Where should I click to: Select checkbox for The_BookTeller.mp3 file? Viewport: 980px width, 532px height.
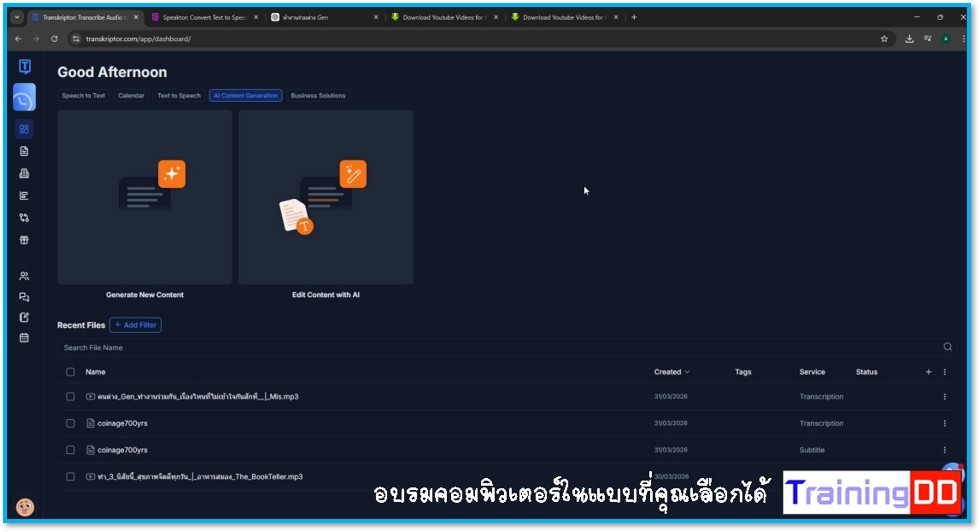click(x=70, y=477)
